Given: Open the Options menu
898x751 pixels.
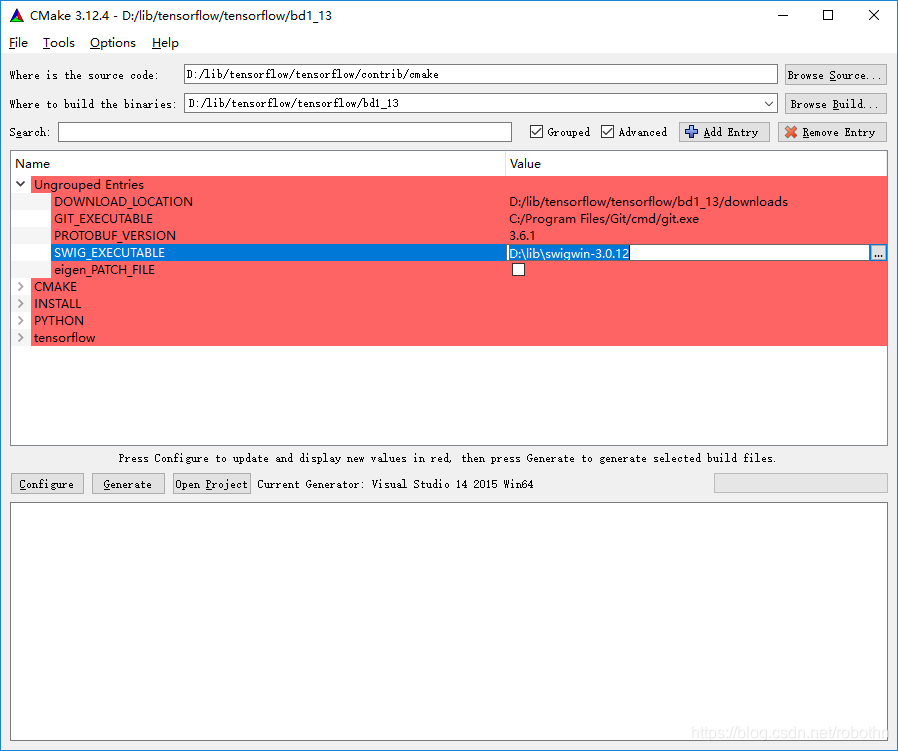Looking at the screenshot, I should coord(113,43).
